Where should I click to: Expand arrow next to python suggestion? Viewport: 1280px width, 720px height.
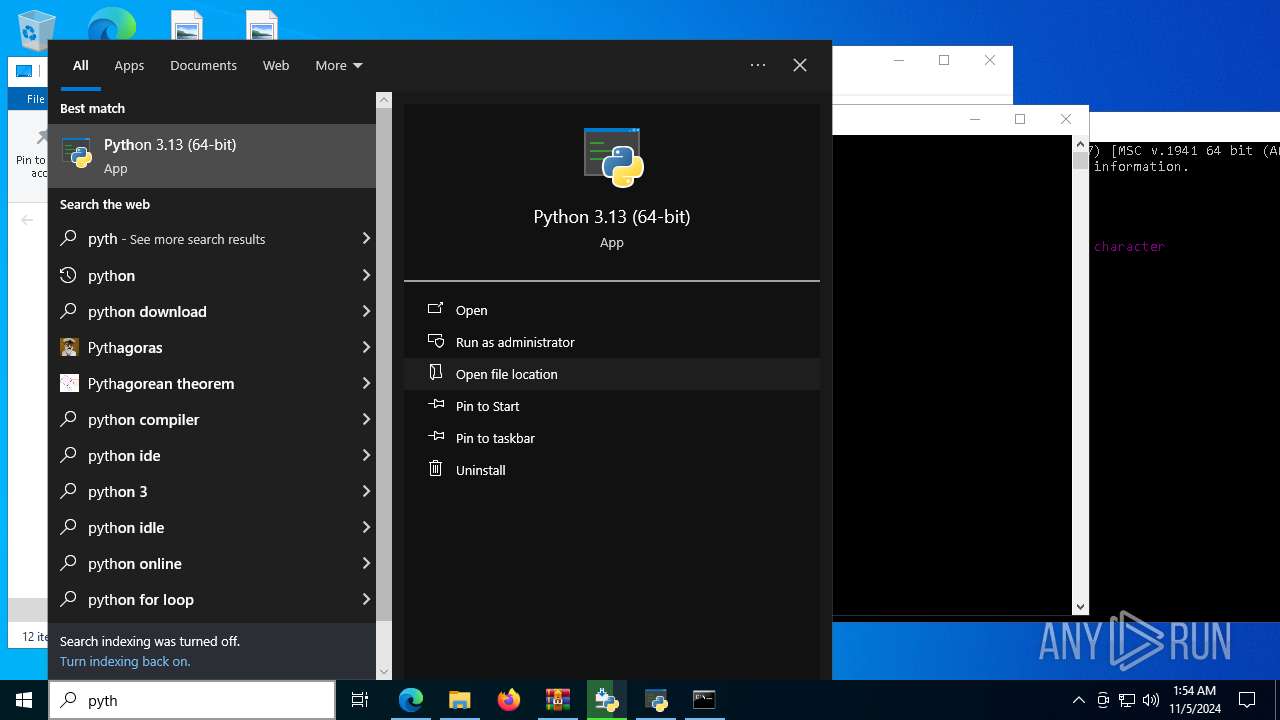coord(366,275)
